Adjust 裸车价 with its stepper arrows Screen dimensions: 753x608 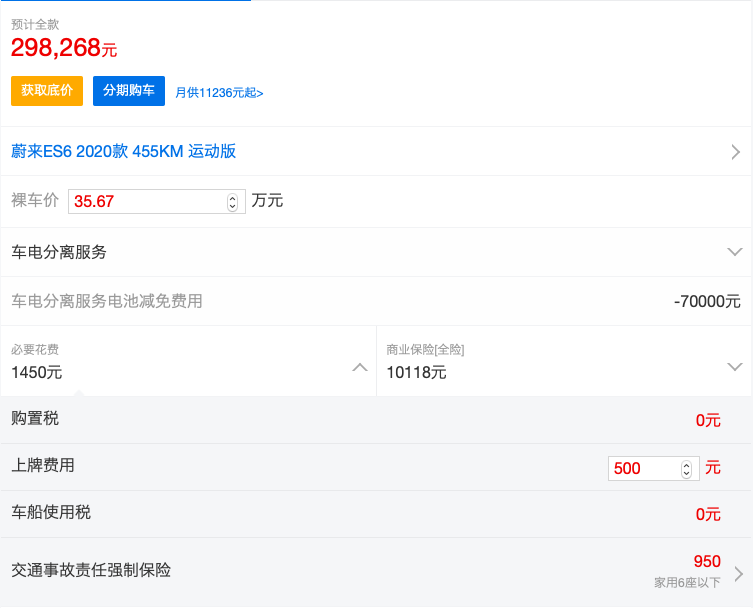tap(232, 202)
